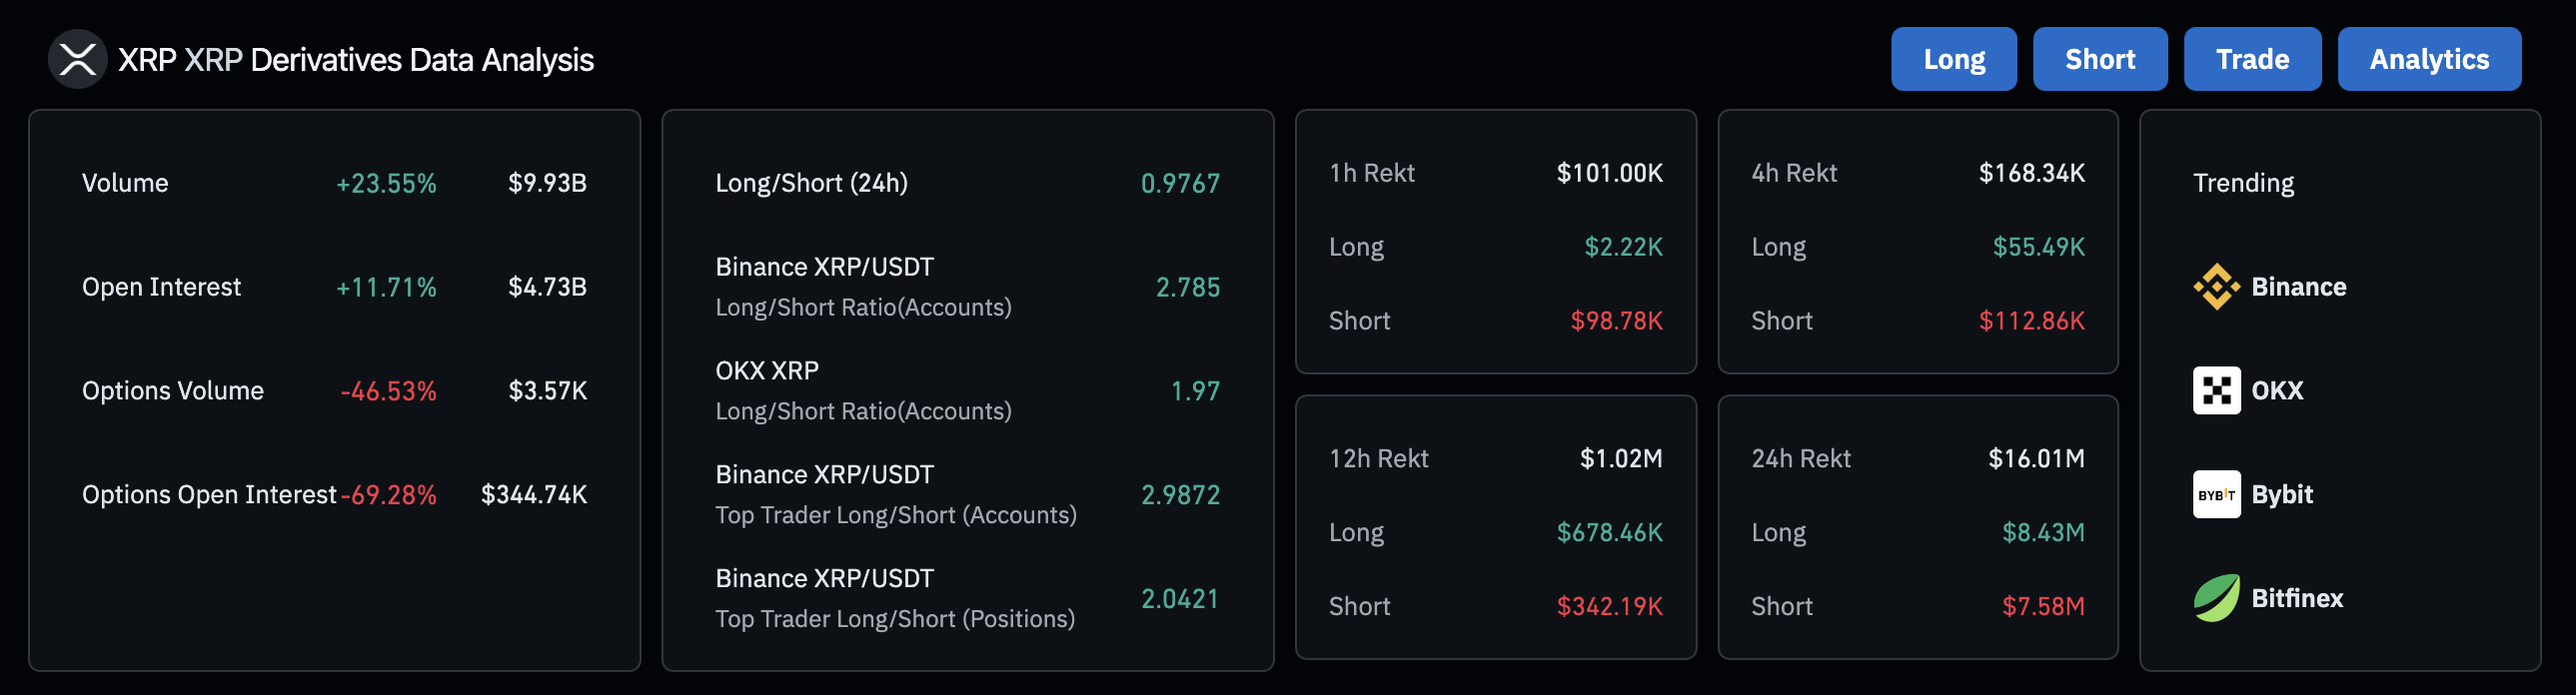Click the Bitfinex green leaf icon
Screen dimensions: 2576x695
pos(2216,599)
